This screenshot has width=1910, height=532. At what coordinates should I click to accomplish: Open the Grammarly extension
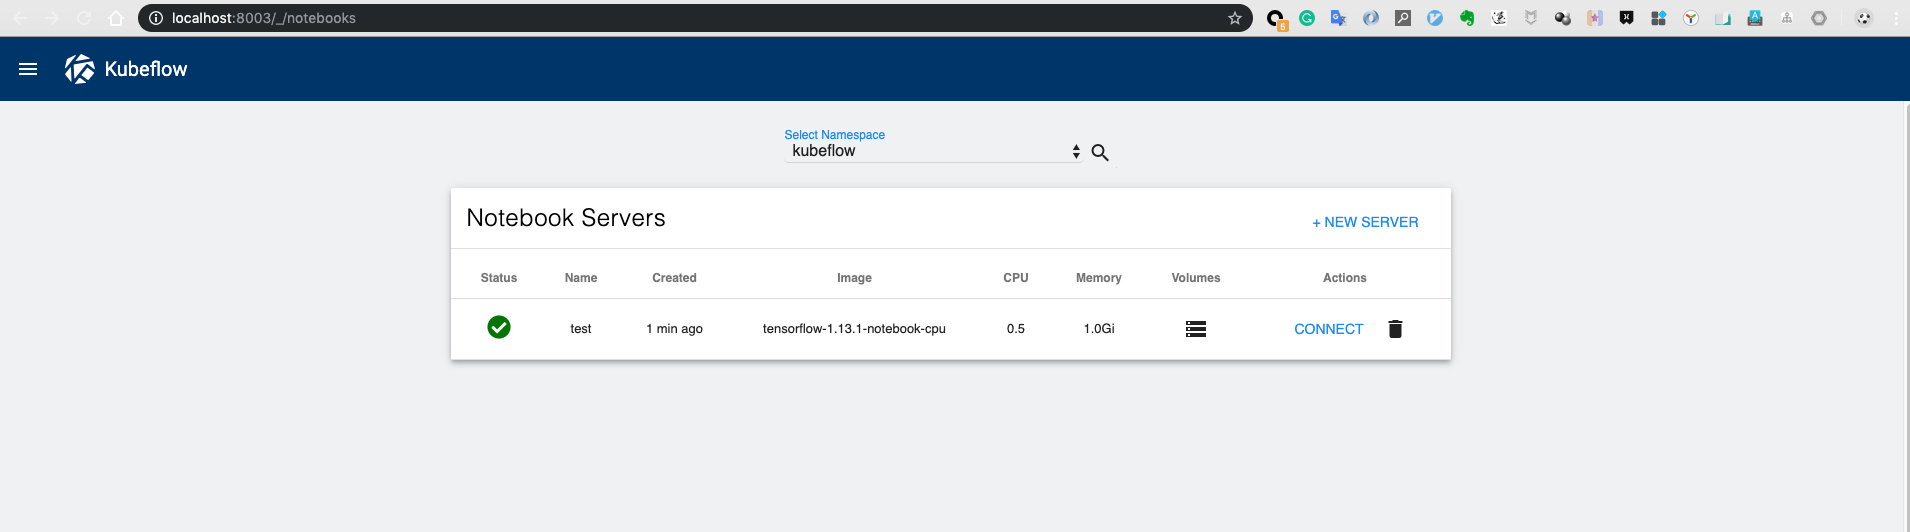click(x=1307, y=18)
